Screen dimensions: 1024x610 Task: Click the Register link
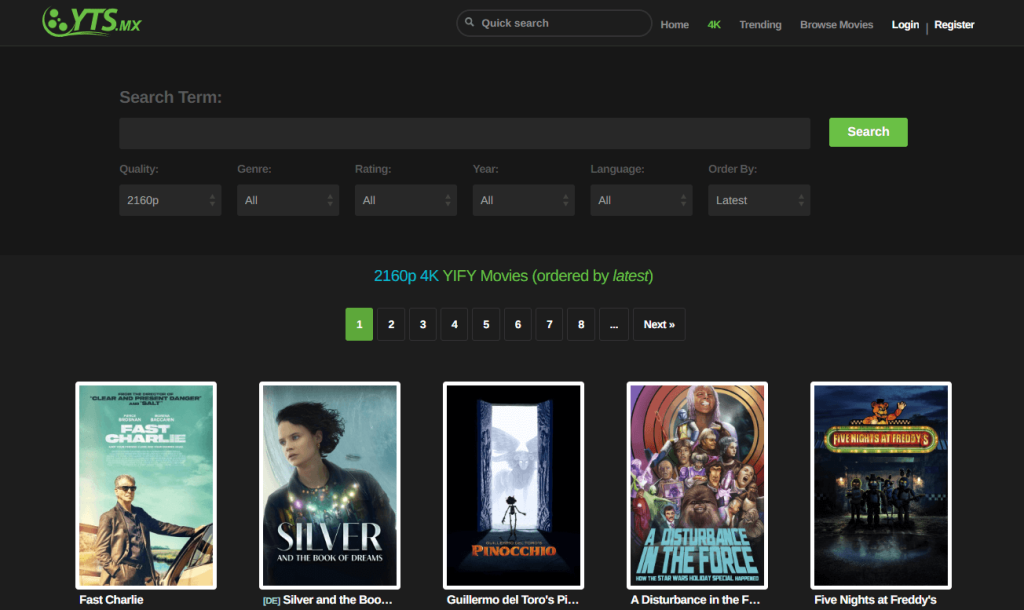point(953,25)
